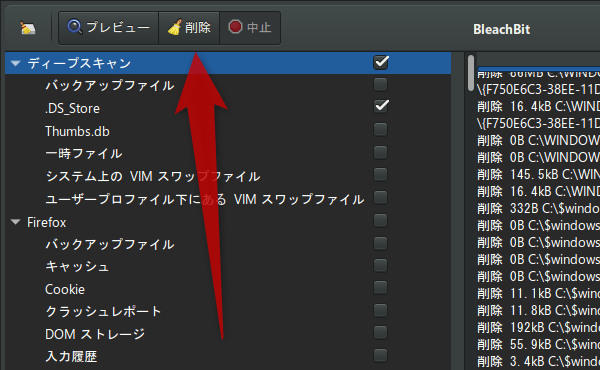Select the Firefox tree row label
This screenshot has width=600, height=370.
pos(46,222)
